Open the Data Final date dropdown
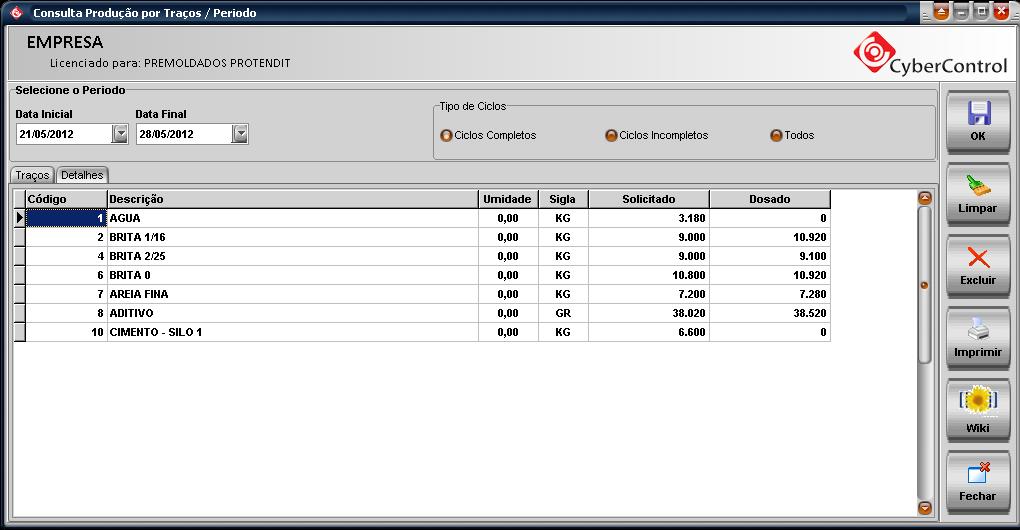Image resolution: width=1020 pixels, height=530 pixels. (240, 134)
